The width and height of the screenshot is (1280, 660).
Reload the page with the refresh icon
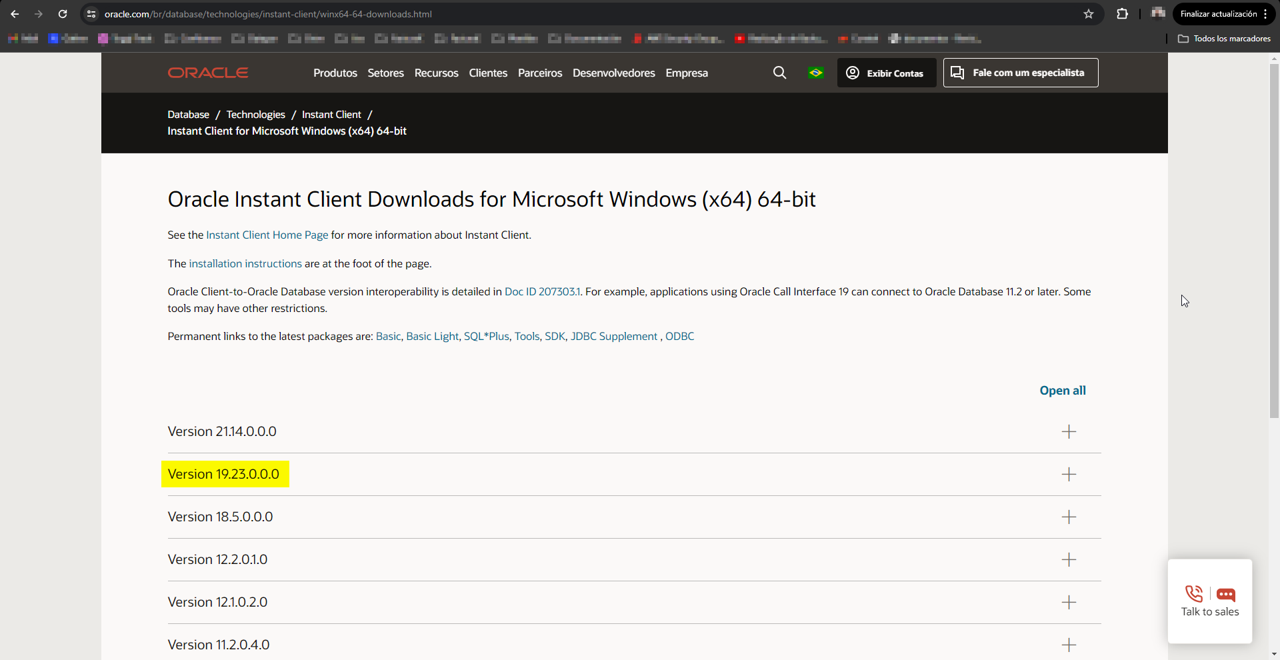(x=62, y=14)
